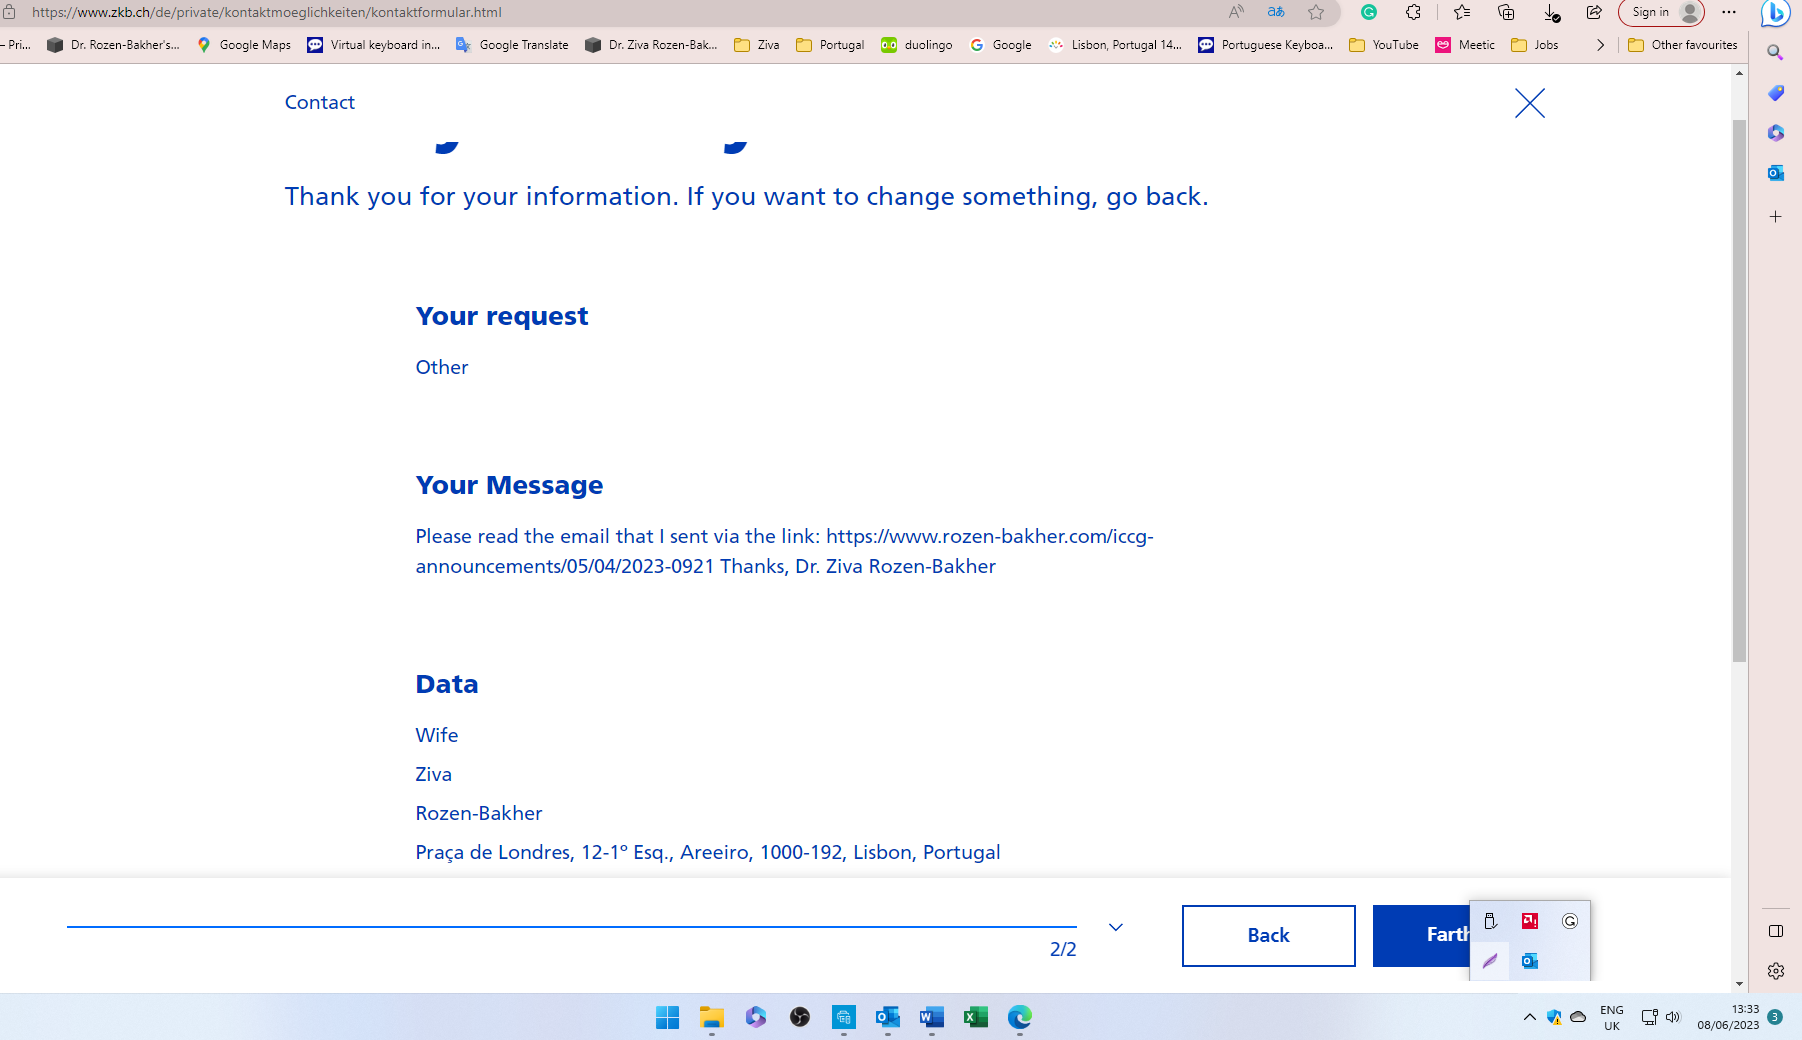
Task: Open the Google Maps bookmark
Action: pyautogui.click(x=244, y=45)
